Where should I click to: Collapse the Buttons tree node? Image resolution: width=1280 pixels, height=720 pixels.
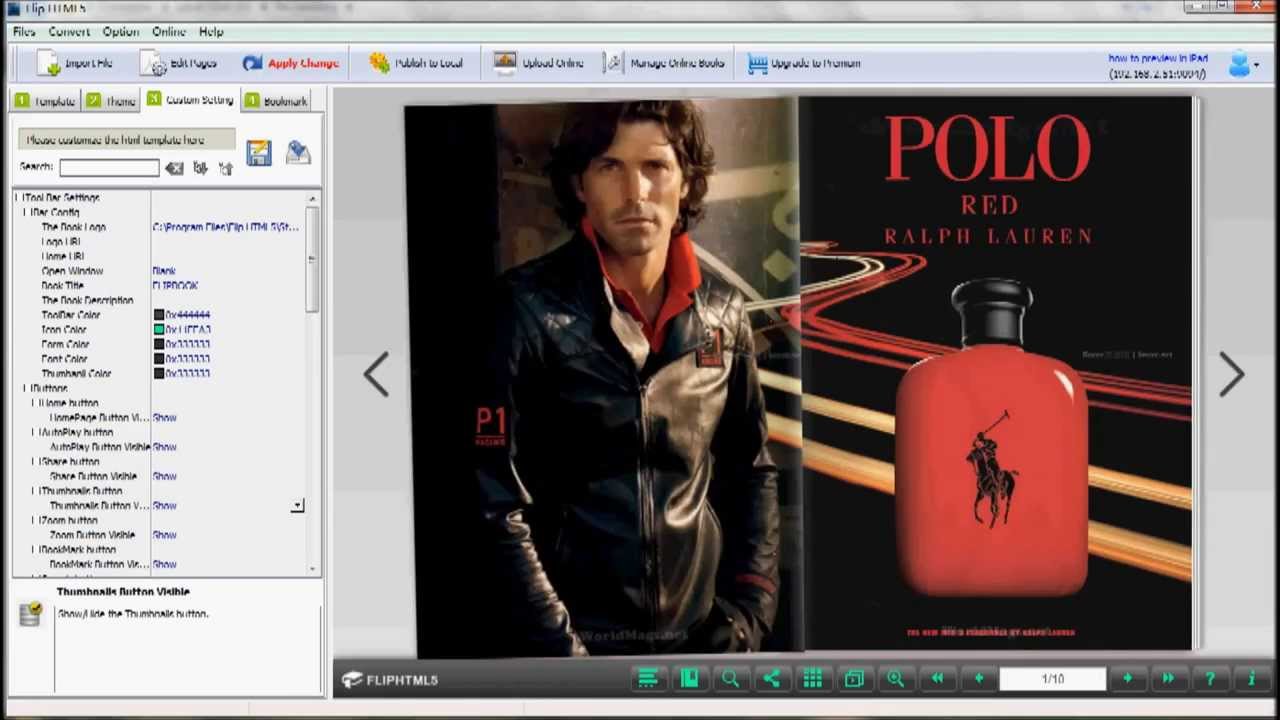(26, 388)
